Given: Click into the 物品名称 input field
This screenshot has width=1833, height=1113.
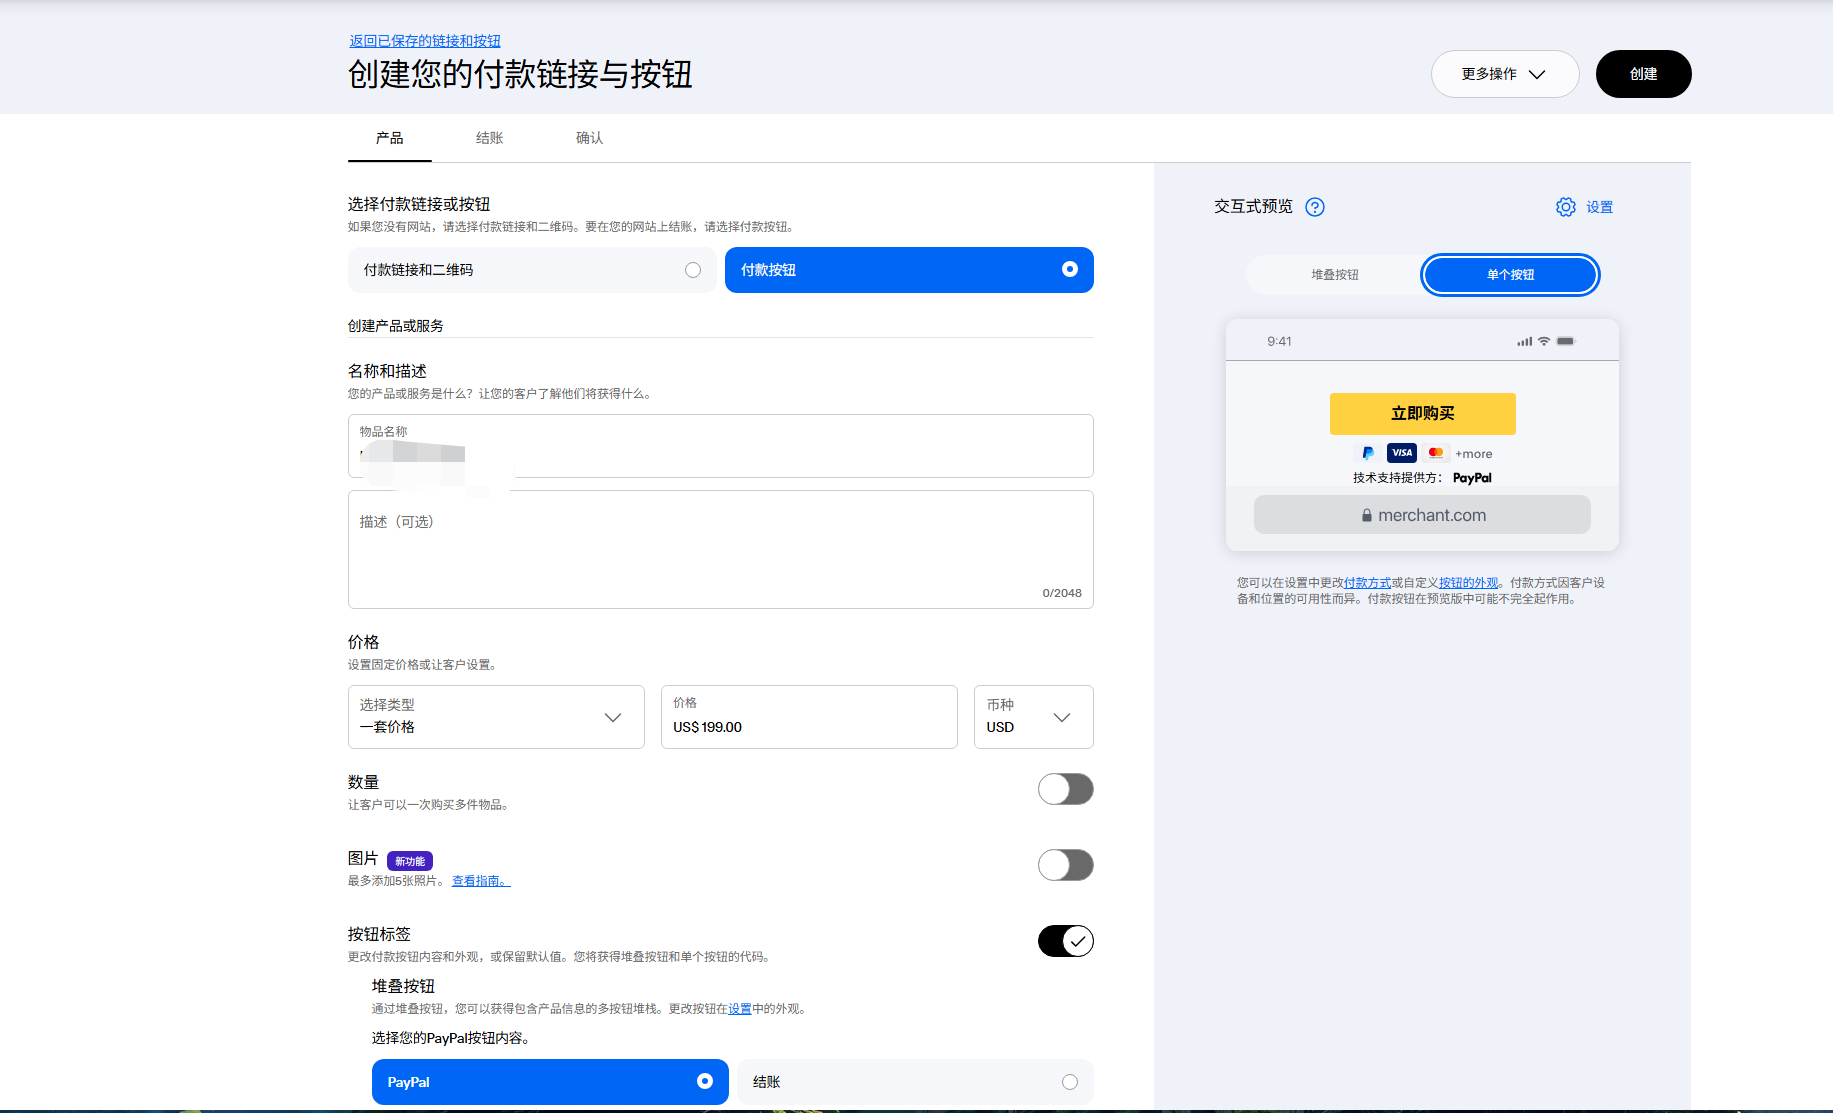Looking at the screenshot, I should (x=721, y=446).
